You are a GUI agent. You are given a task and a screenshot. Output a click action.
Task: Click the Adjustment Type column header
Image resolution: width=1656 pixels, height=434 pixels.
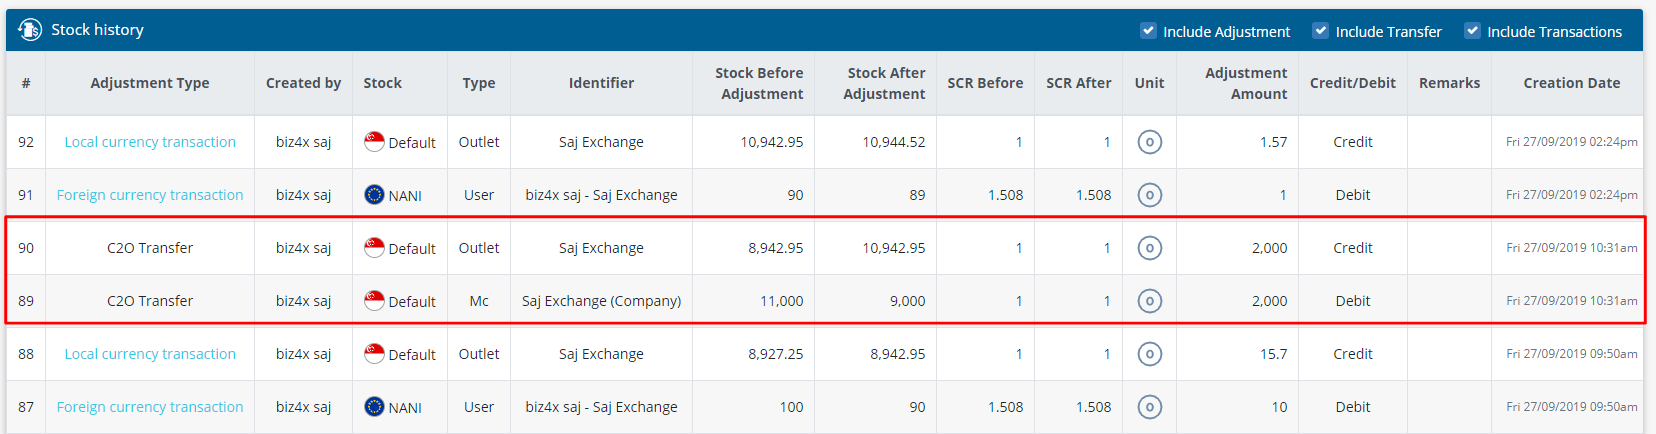click(x=150, y=83)
